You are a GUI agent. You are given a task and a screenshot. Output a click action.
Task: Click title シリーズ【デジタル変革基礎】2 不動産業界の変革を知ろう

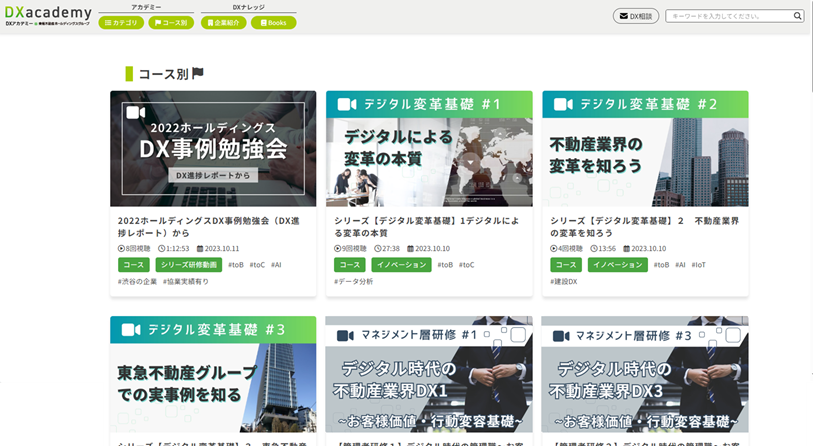[644, 227]
